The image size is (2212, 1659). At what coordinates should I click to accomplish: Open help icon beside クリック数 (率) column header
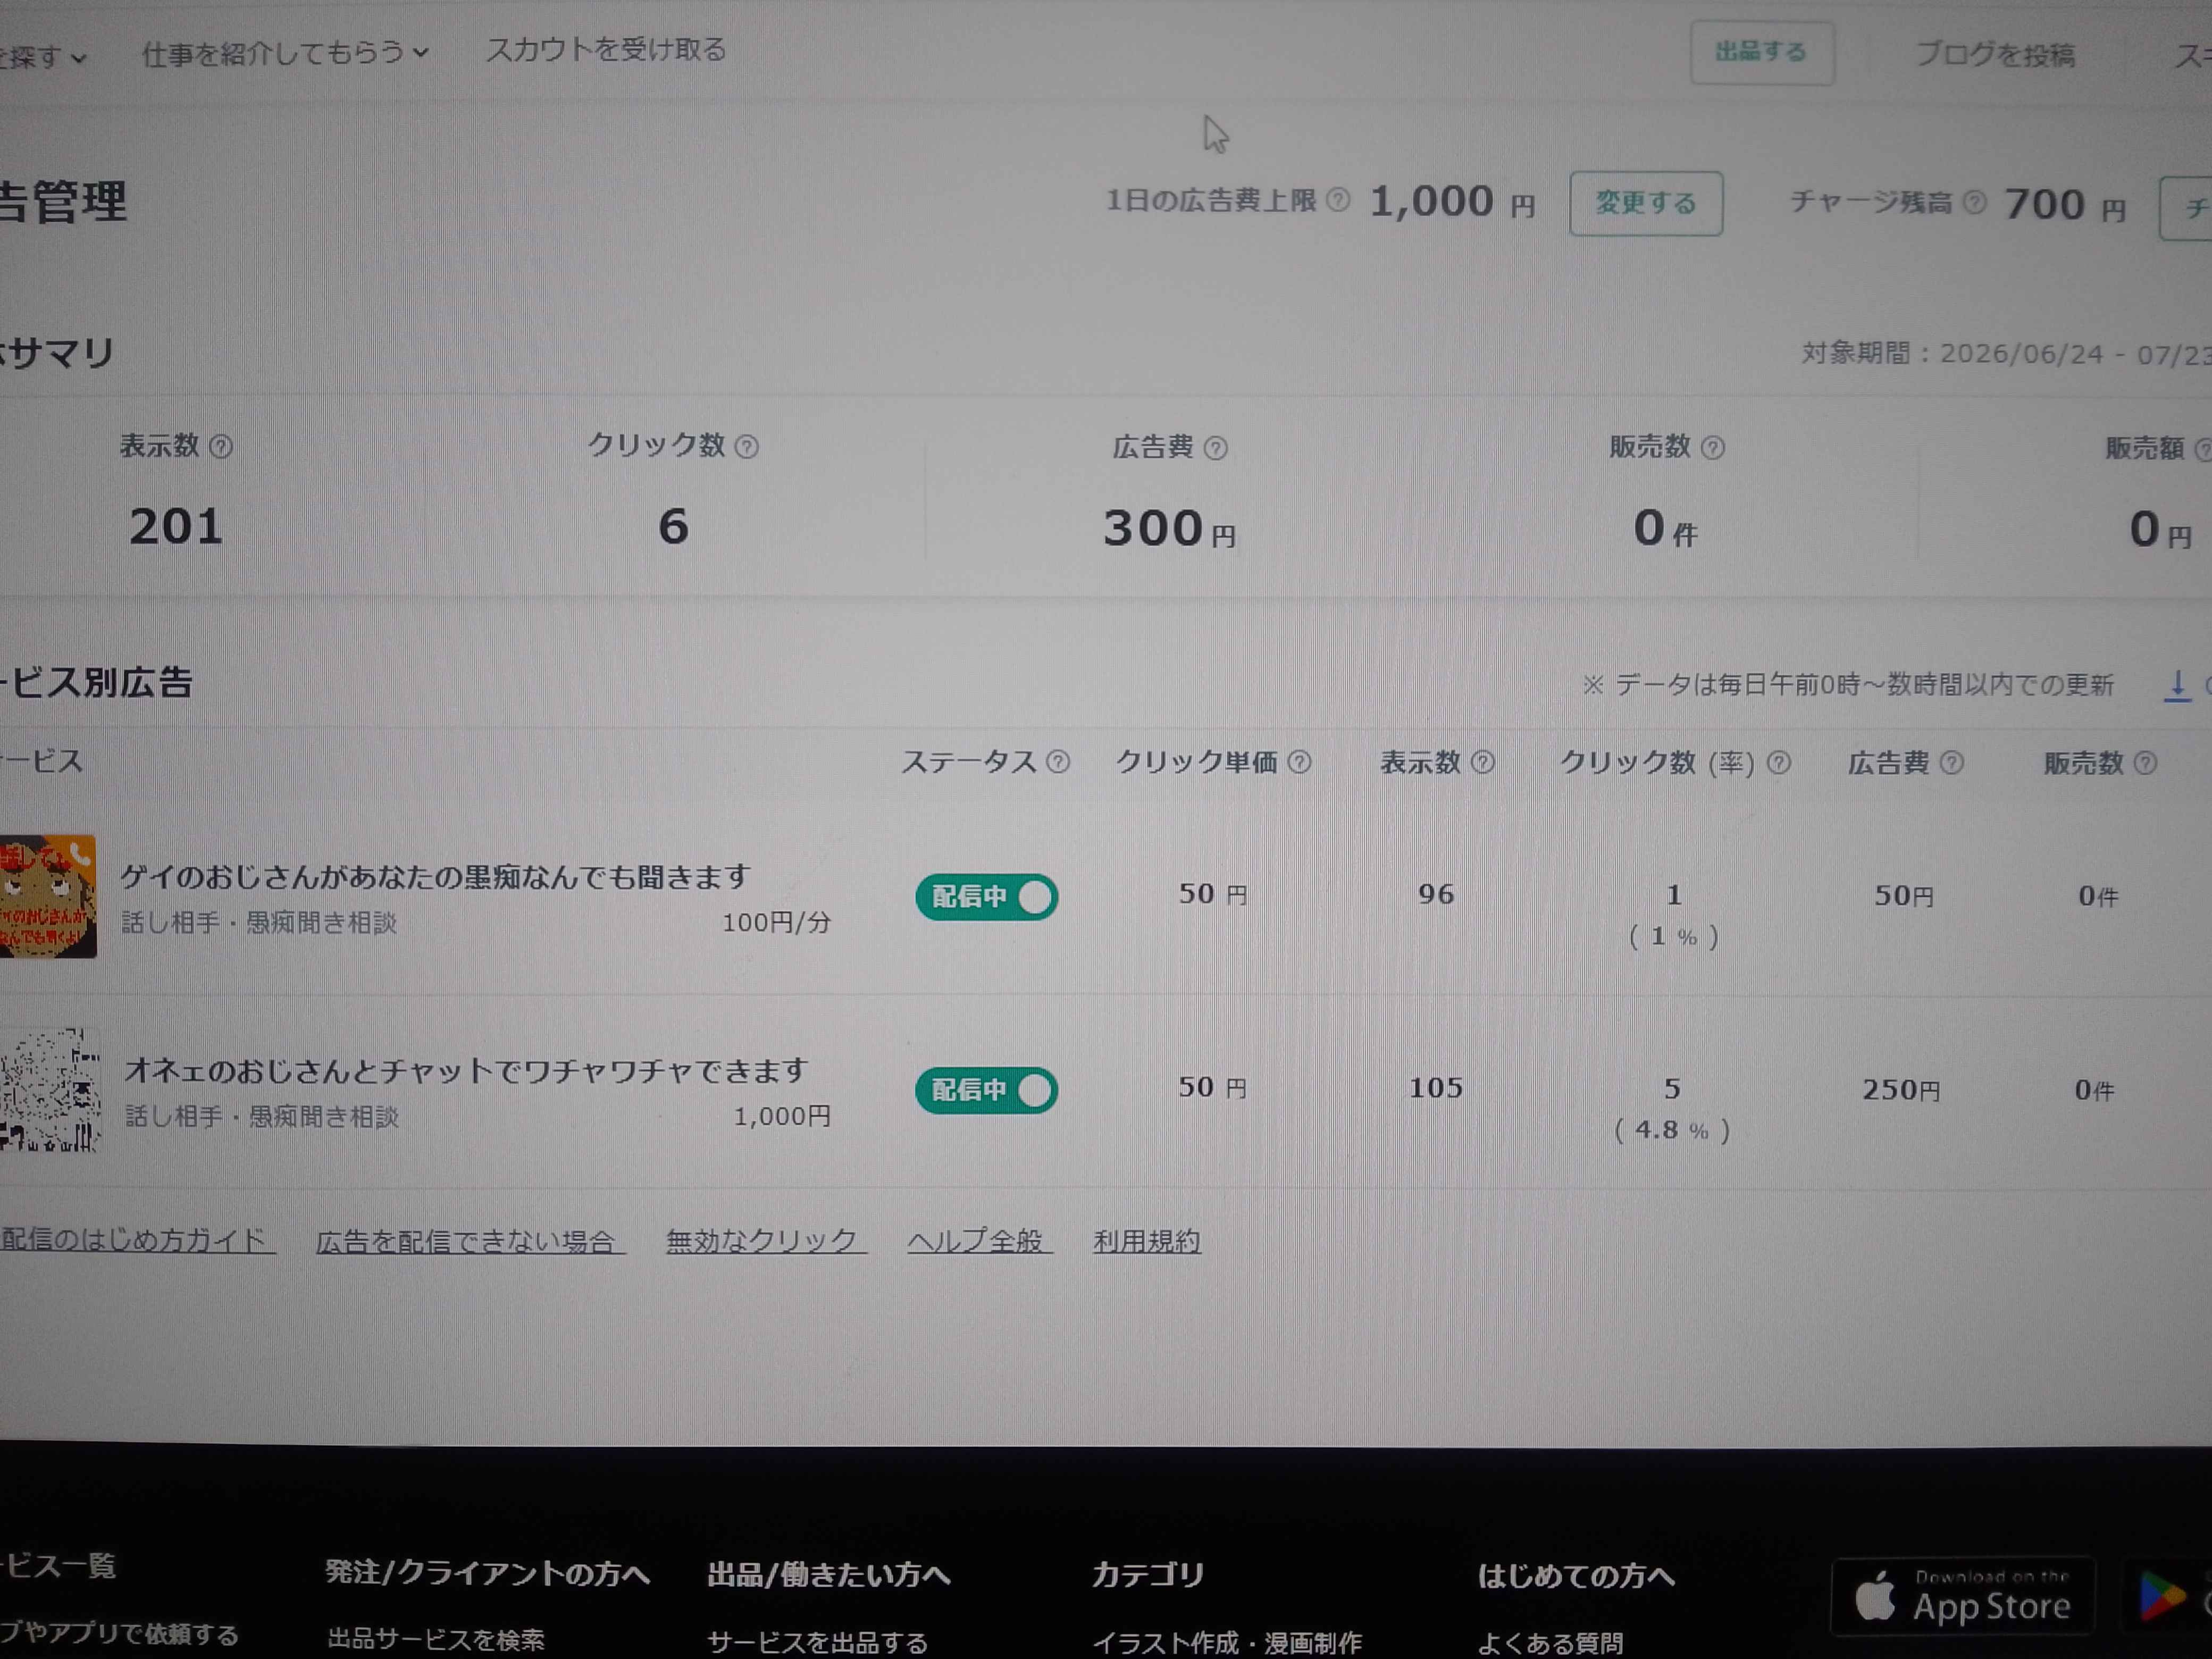coord(1778,764)
